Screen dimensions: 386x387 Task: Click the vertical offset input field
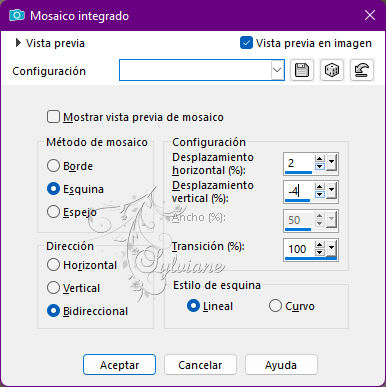[299, 191]
